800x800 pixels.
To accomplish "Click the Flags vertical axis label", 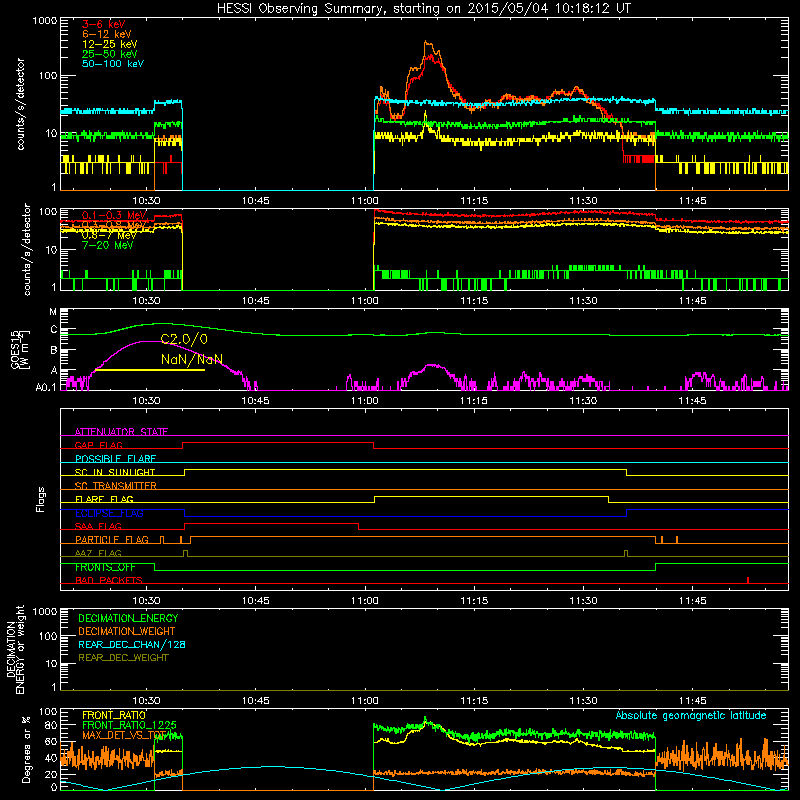I will 41,499.
